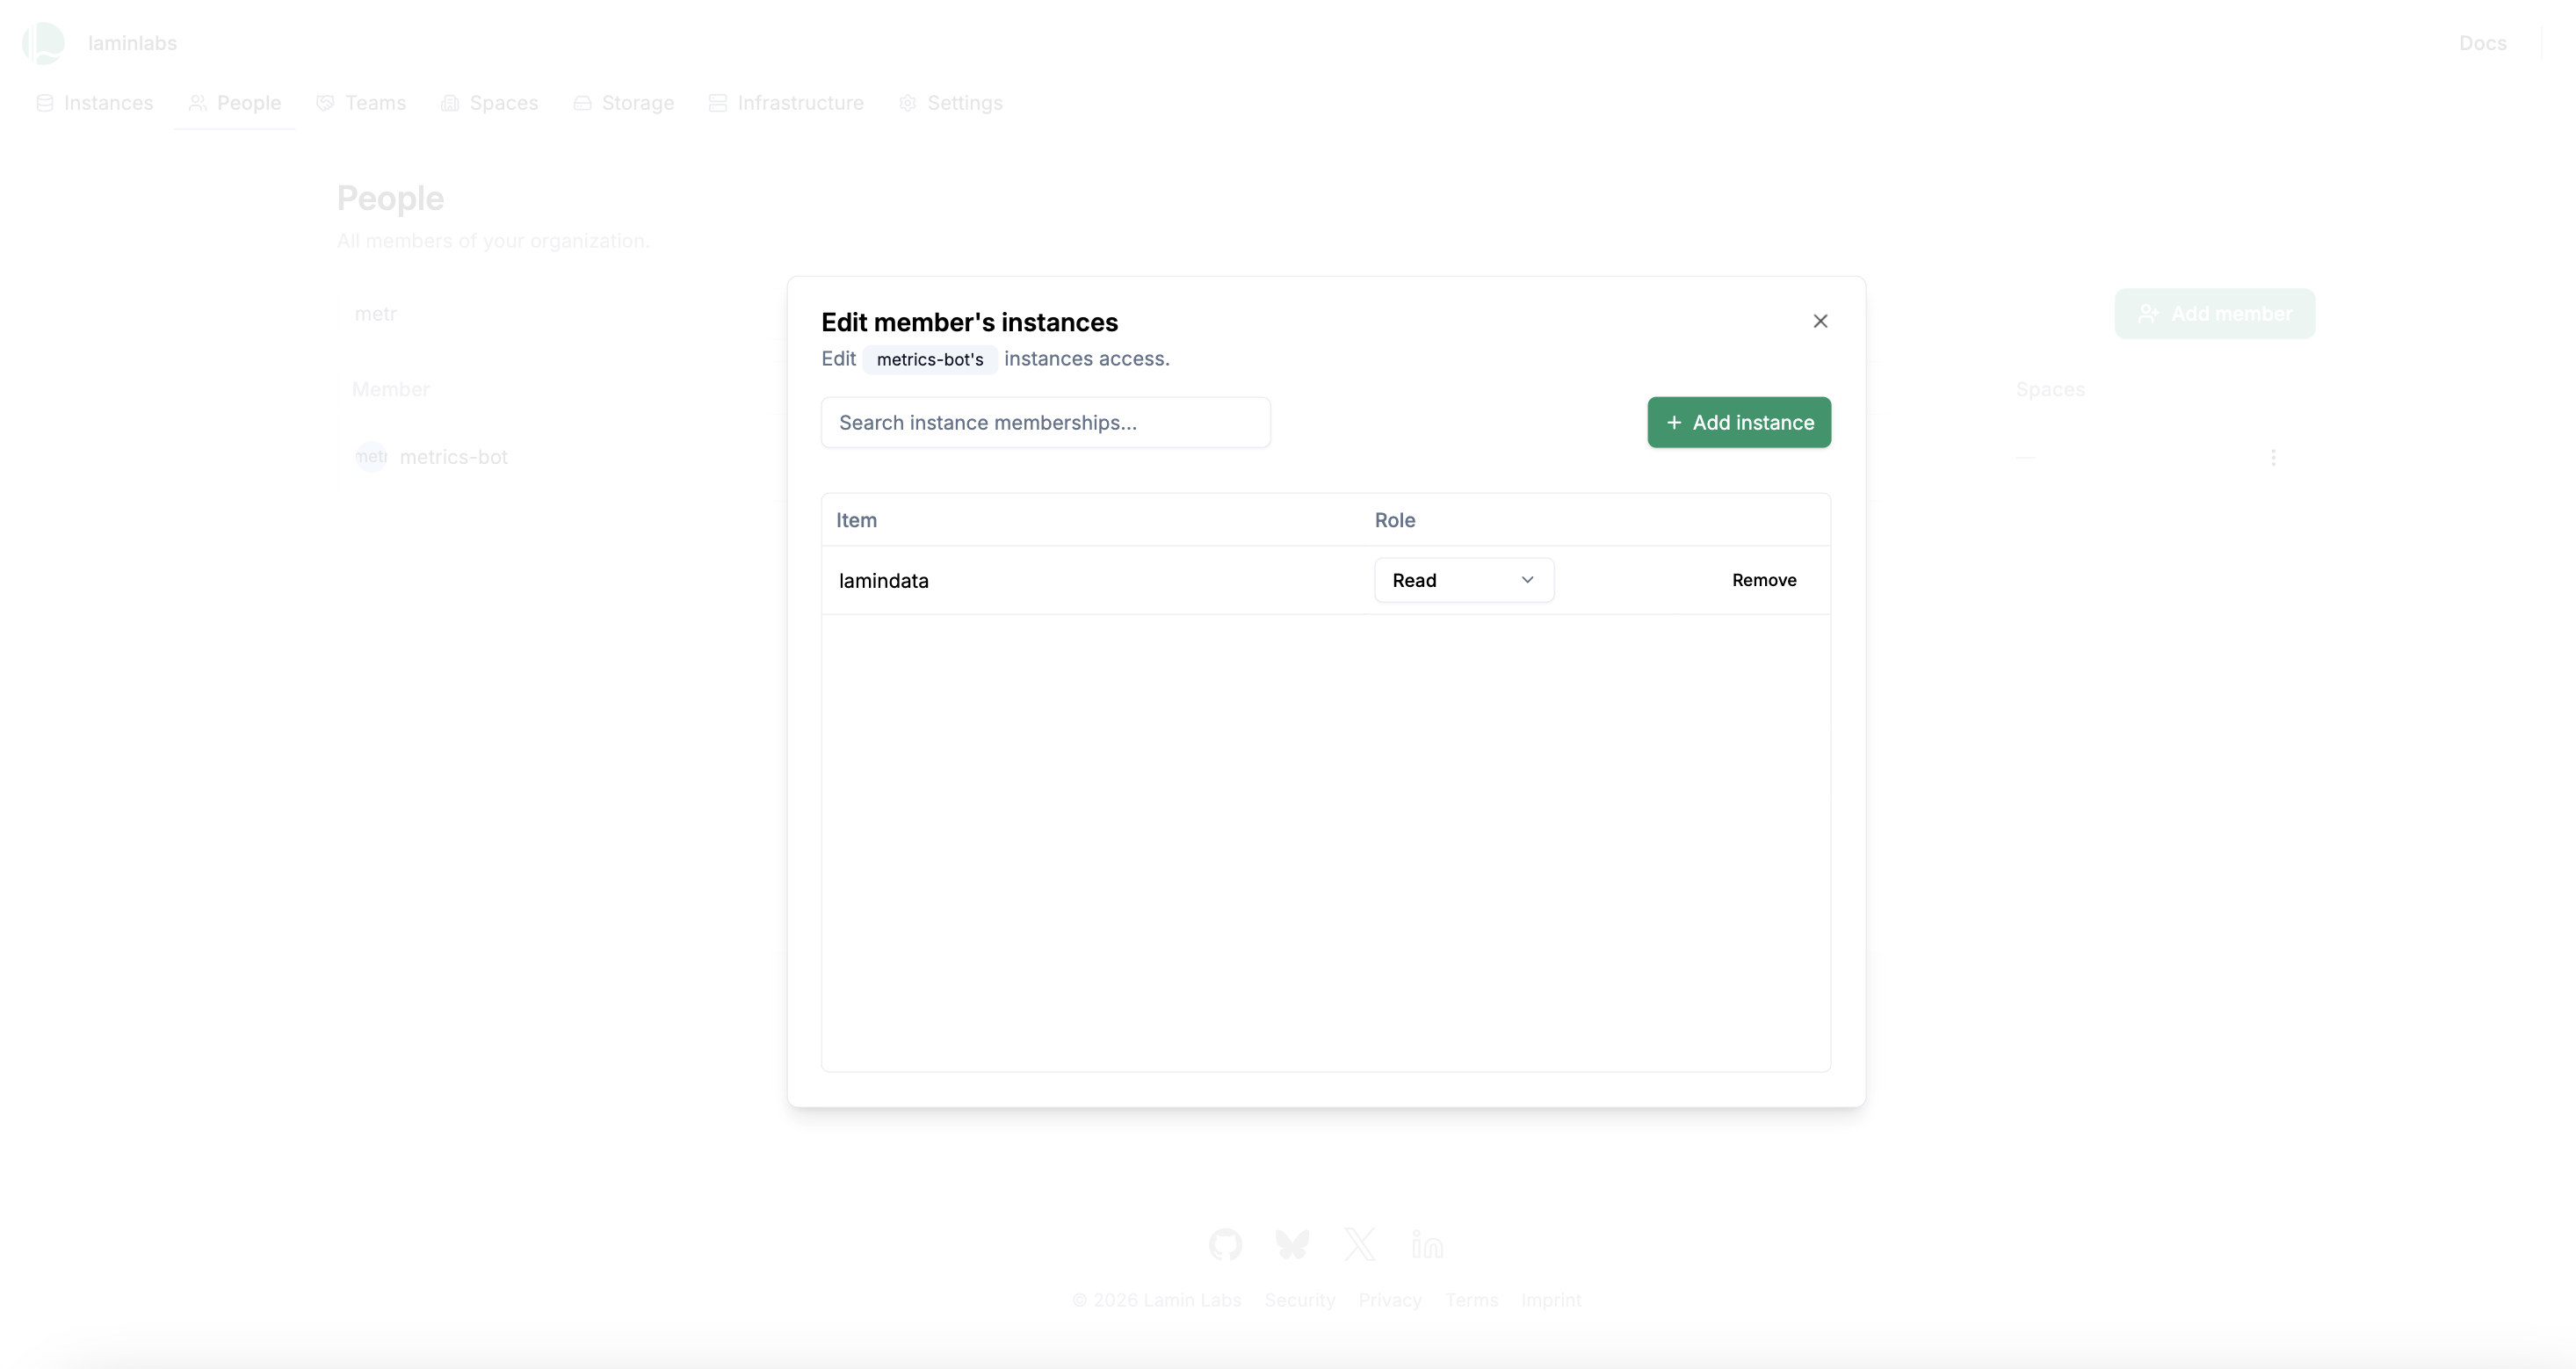Click the Add instance button

1739,422
